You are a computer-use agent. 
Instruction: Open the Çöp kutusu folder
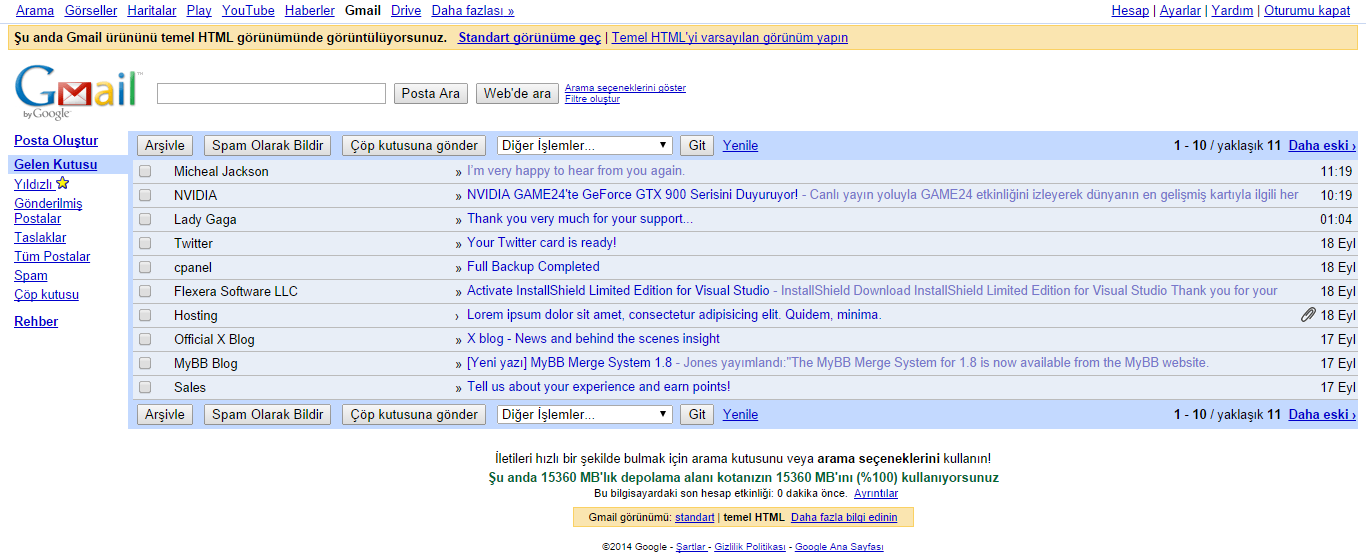coord(46,294)
